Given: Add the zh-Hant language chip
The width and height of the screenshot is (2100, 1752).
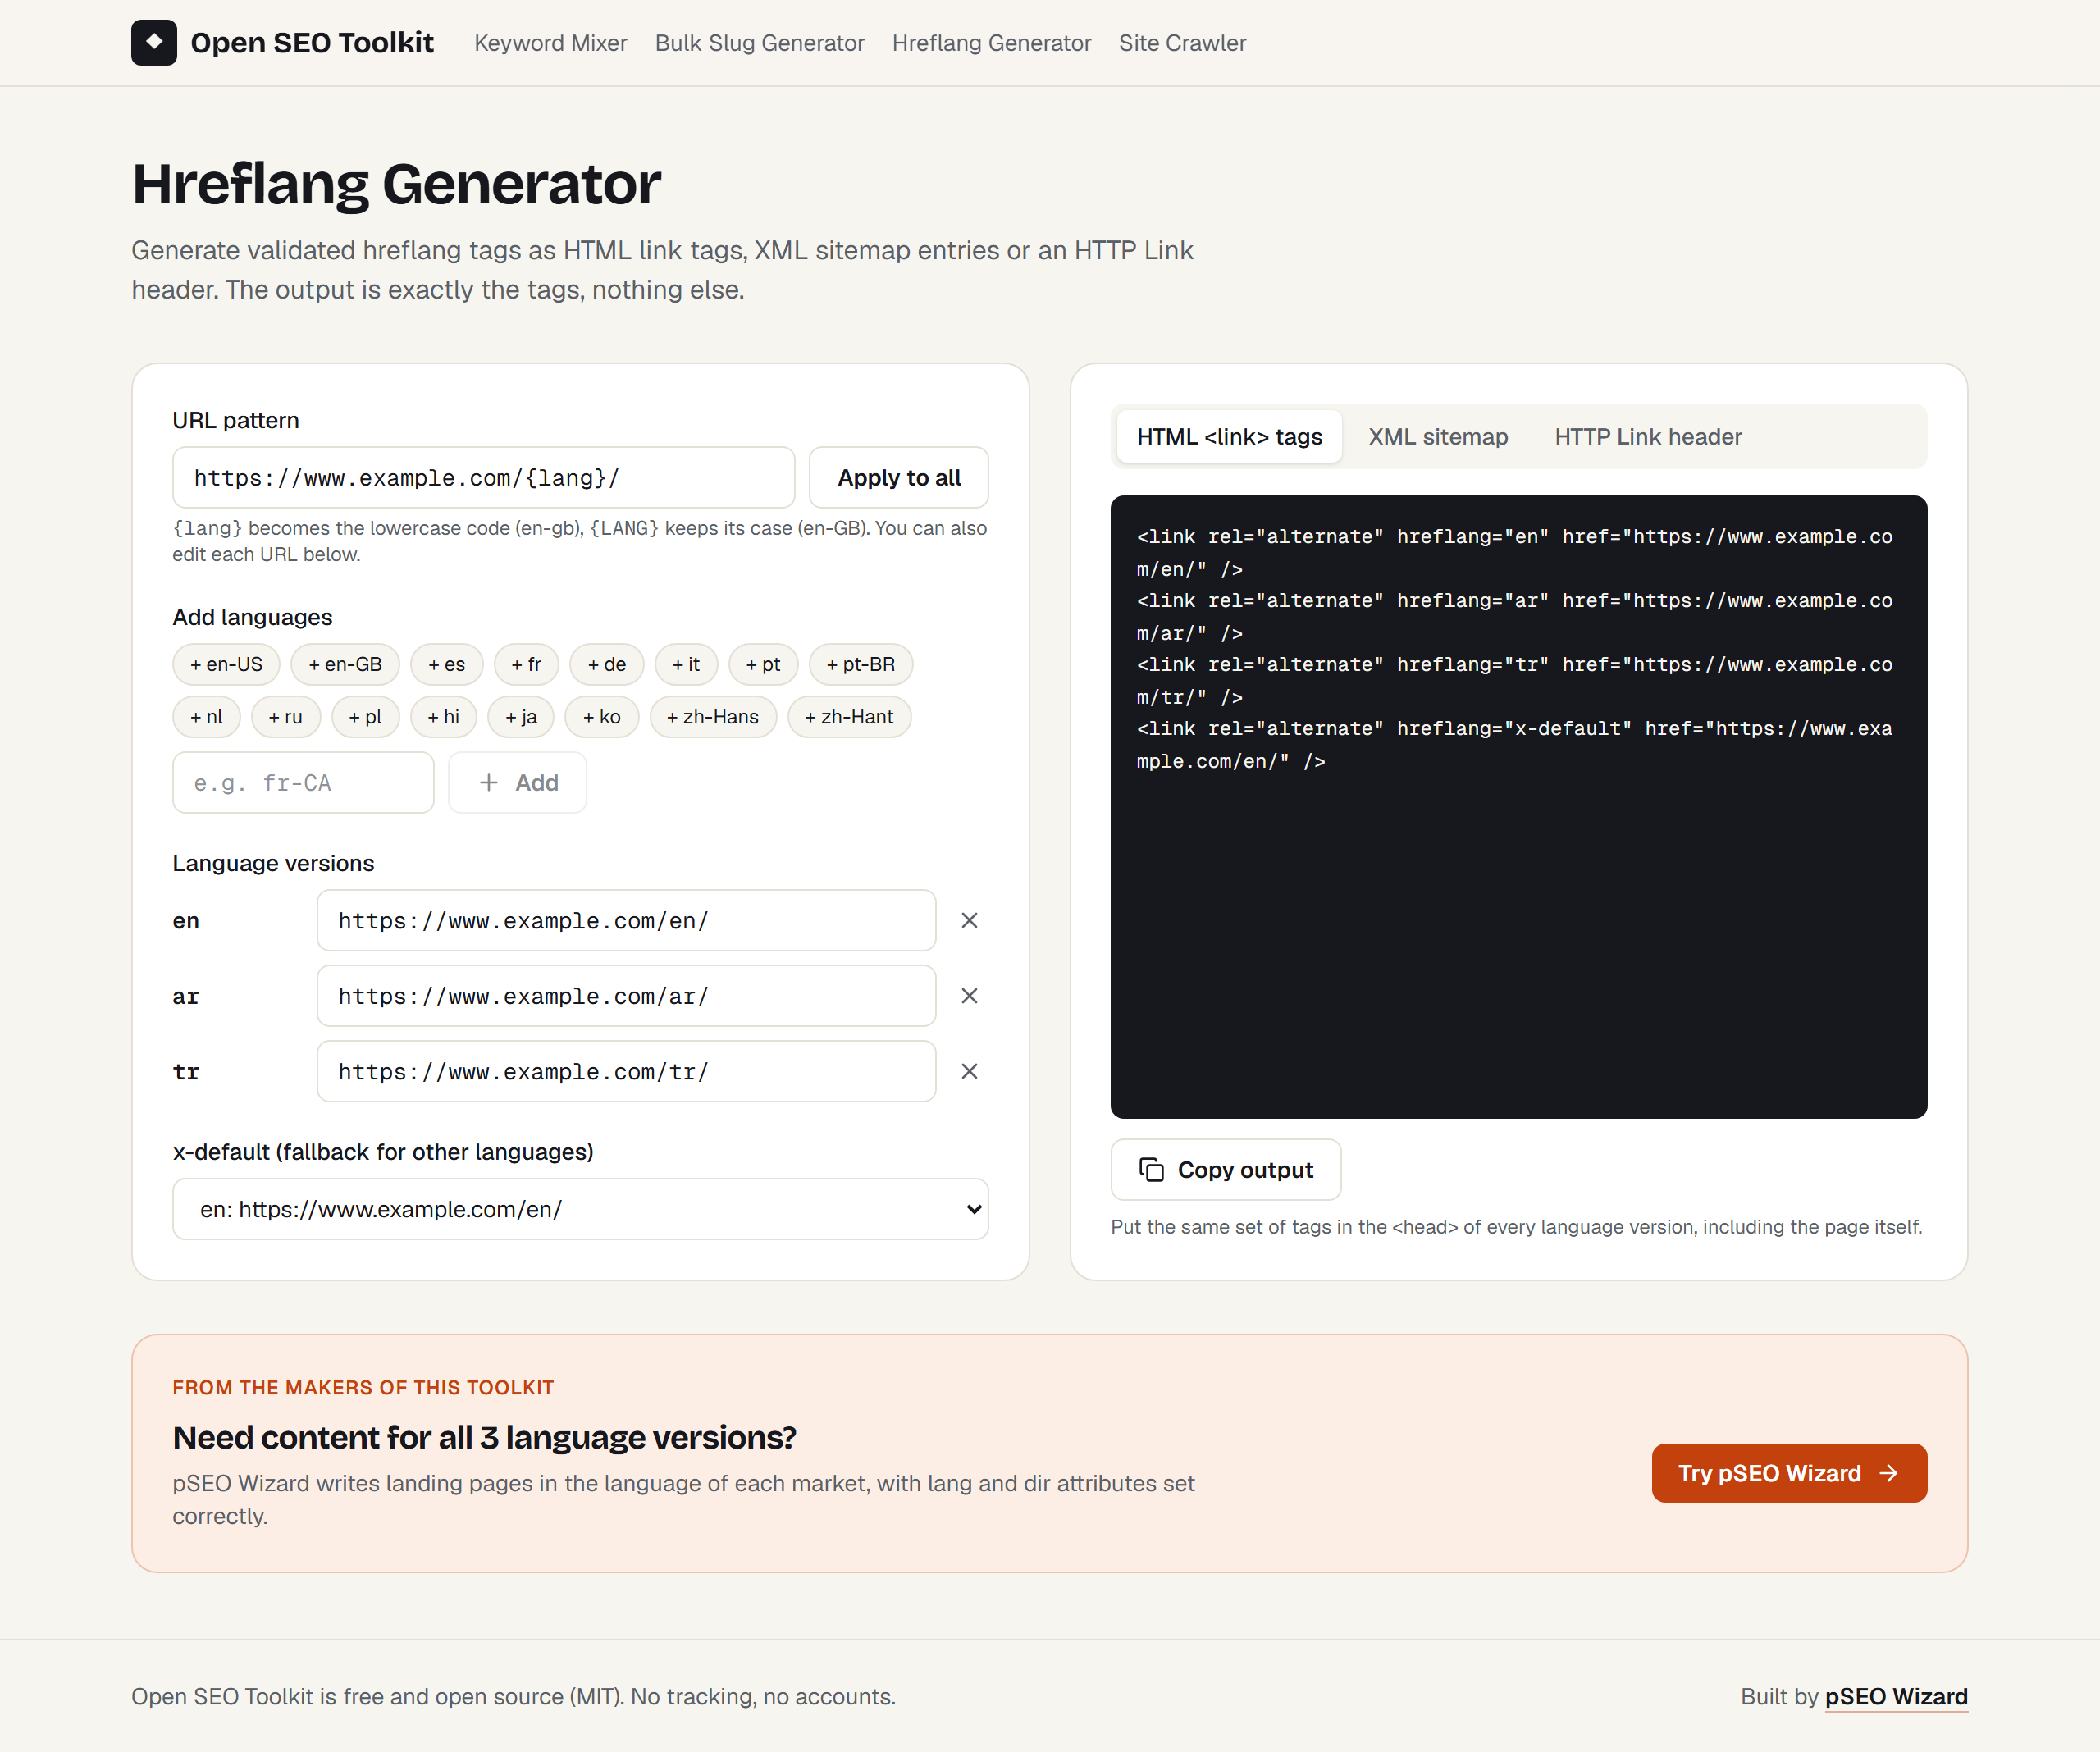Looking at the screenshot, I should coord(849,717).
